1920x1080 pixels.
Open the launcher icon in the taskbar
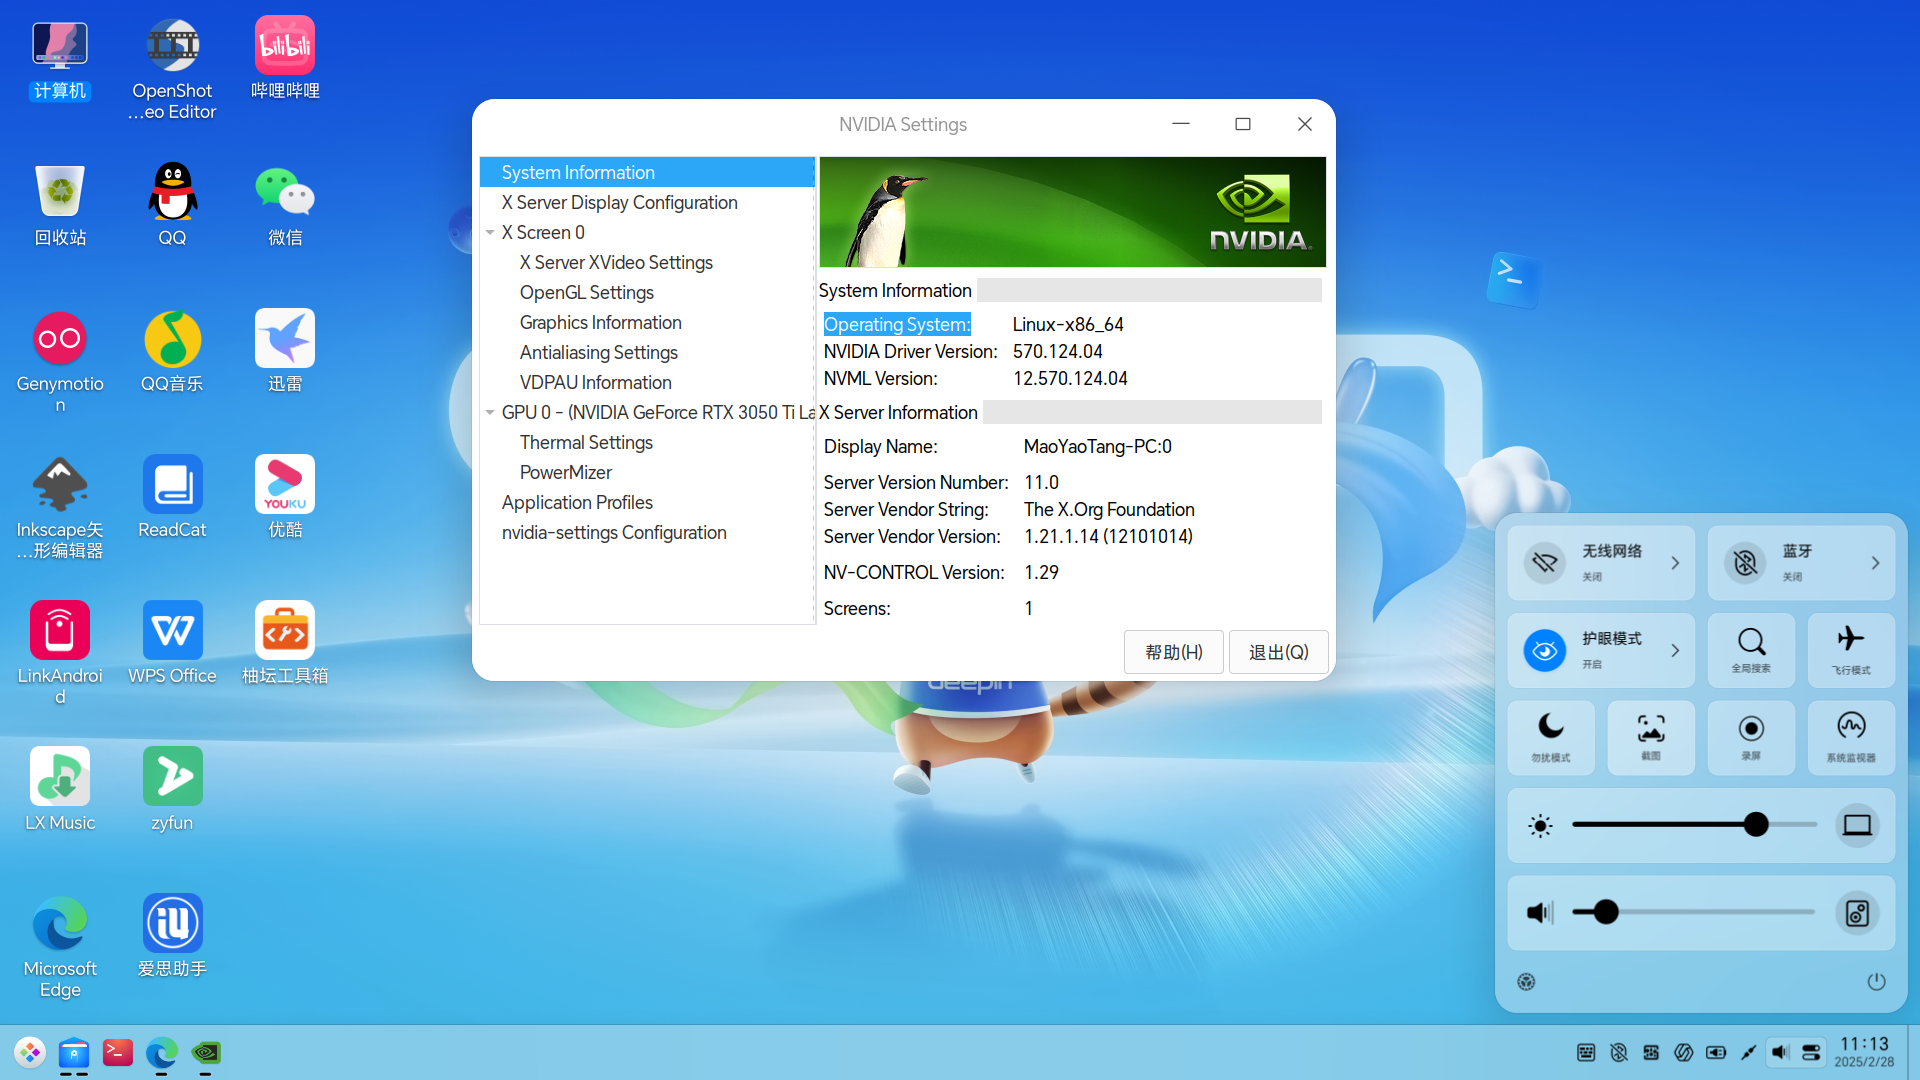[x=30, y=1052]
